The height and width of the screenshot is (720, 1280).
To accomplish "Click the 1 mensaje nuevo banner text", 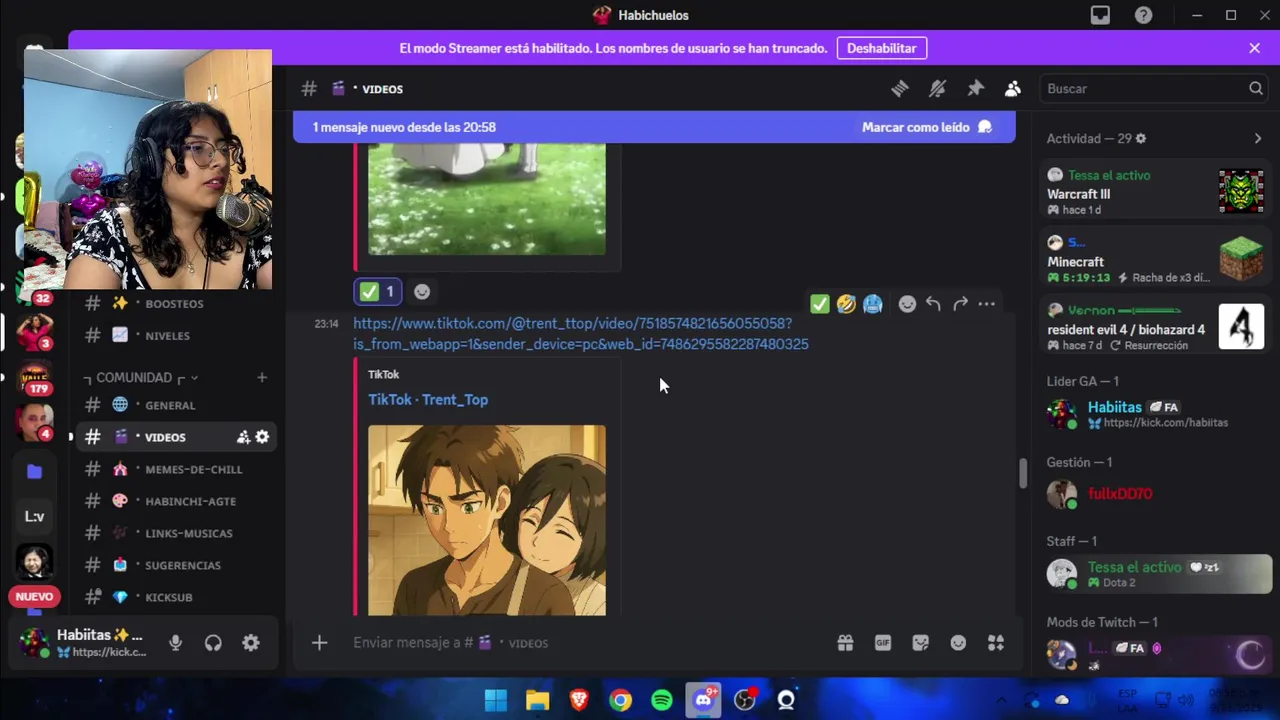I will [404, 127].
